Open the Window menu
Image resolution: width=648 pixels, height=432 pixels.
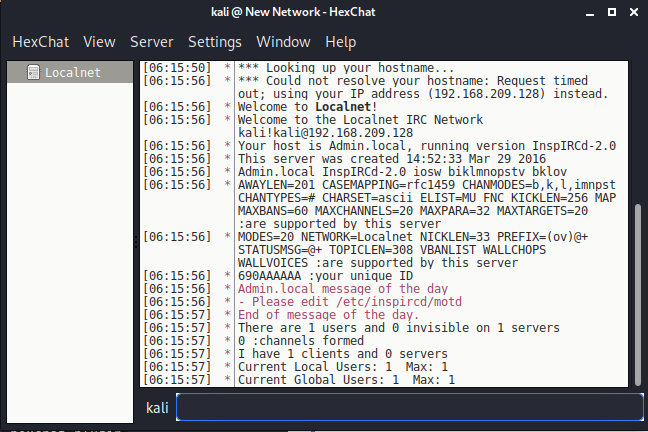pyautogui.click(x=283, y=42)
